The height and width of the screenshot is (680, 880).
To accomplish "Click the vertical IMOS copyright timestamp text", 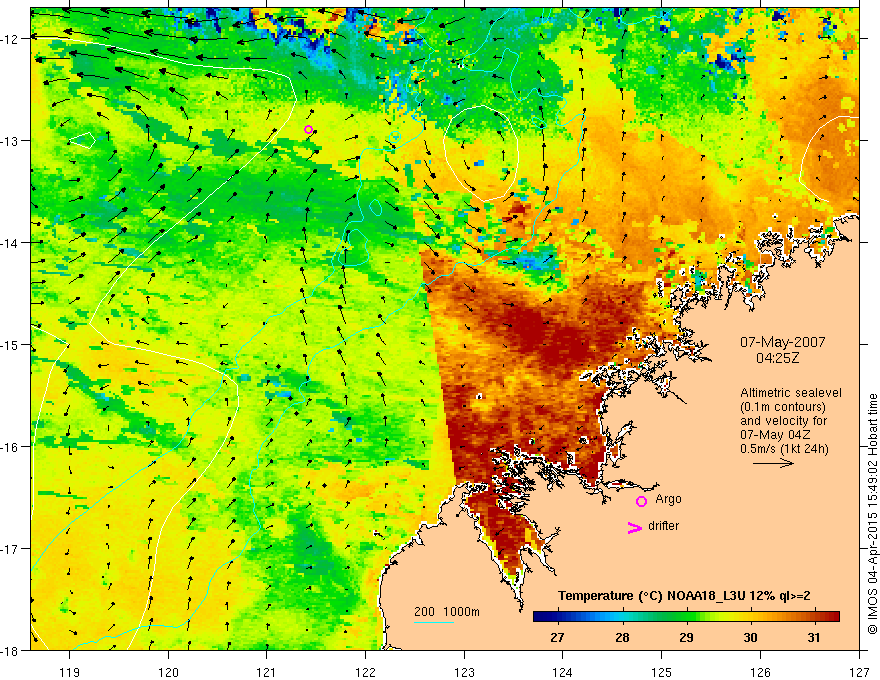I will (x=872, y=514).
